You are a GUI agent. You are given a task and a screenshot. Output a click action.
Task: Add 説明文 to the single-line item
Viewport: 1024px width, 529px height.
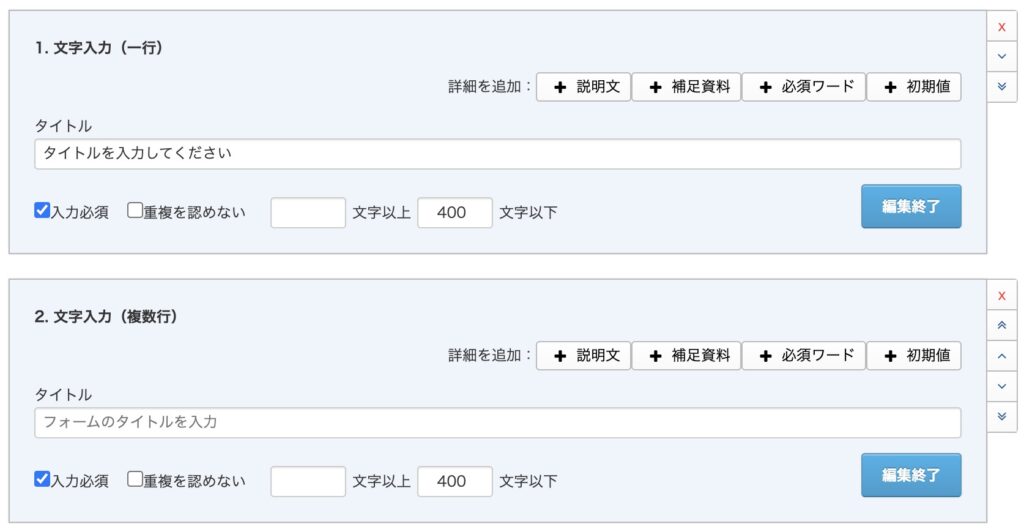tap(584, 87)
